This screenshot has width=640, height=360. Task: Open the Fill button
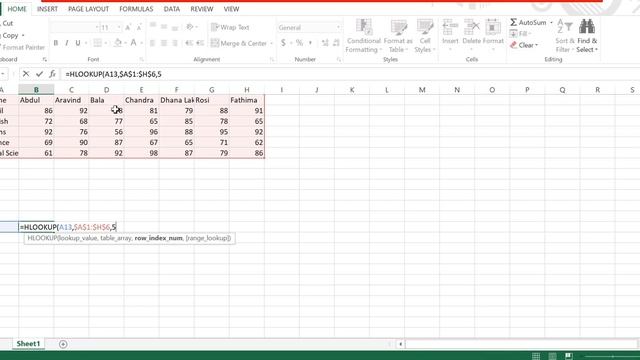[520, 33]
